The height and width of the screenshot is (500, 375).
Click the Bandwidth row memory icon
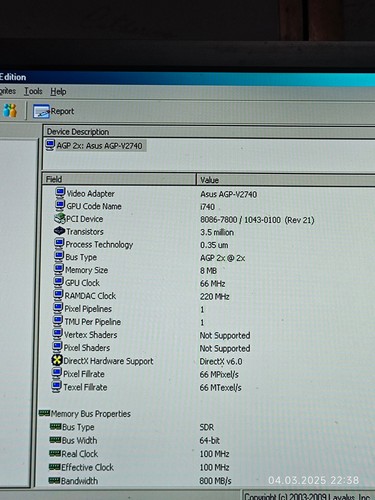pyautogui.click(x=54, y=480)
